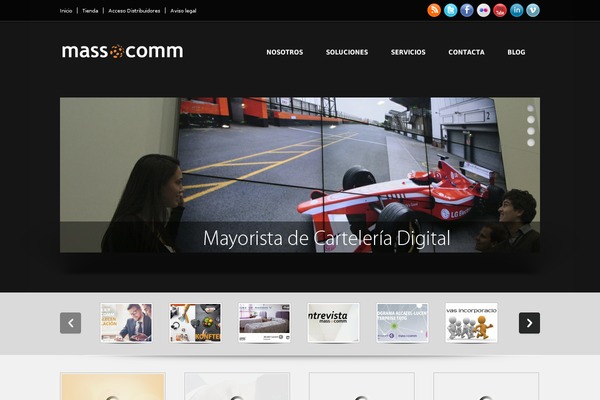Open the hotel bedroom thumbnail
600x400 pixels.
point(264,323)
